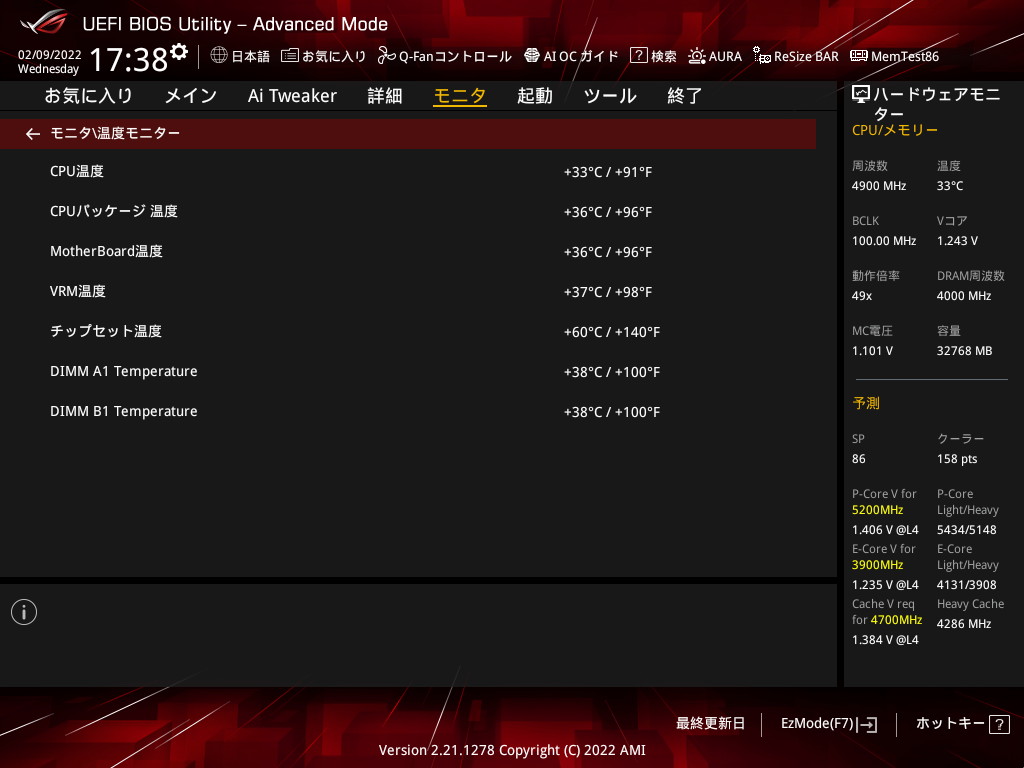Click the 3900MHz E-Core value
The width and height of the screenshot is (1024, 768).
tap(877, 565)
